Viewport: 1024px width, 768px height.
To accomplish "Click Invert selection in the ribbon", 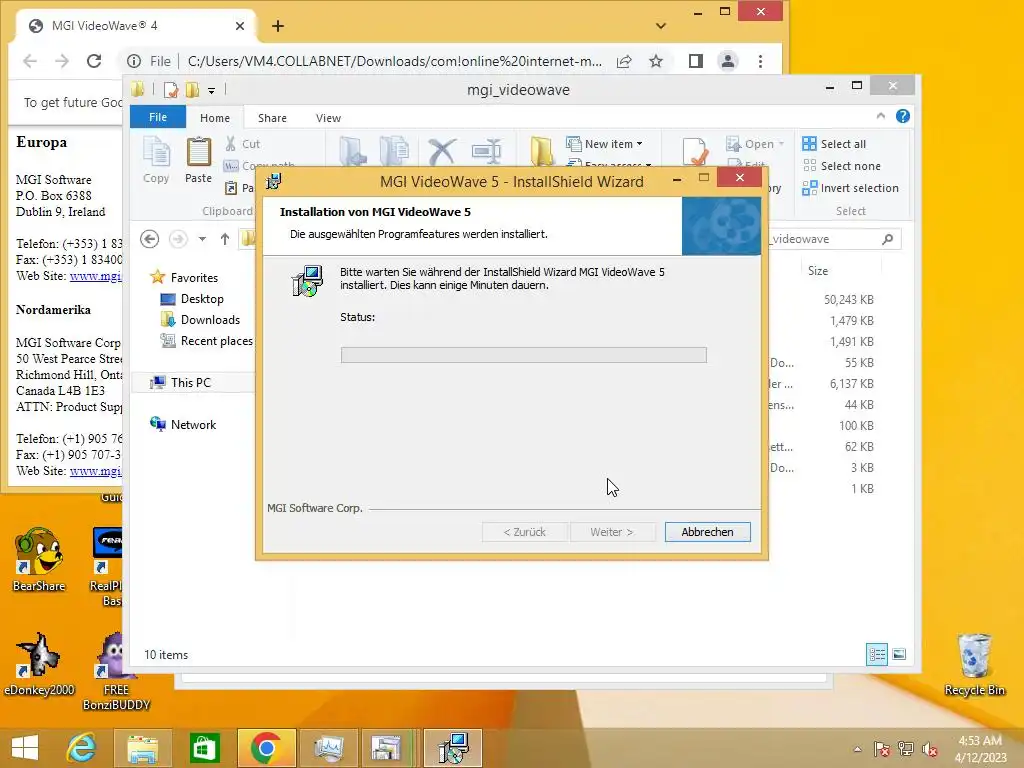I will (x=851, y=188).
